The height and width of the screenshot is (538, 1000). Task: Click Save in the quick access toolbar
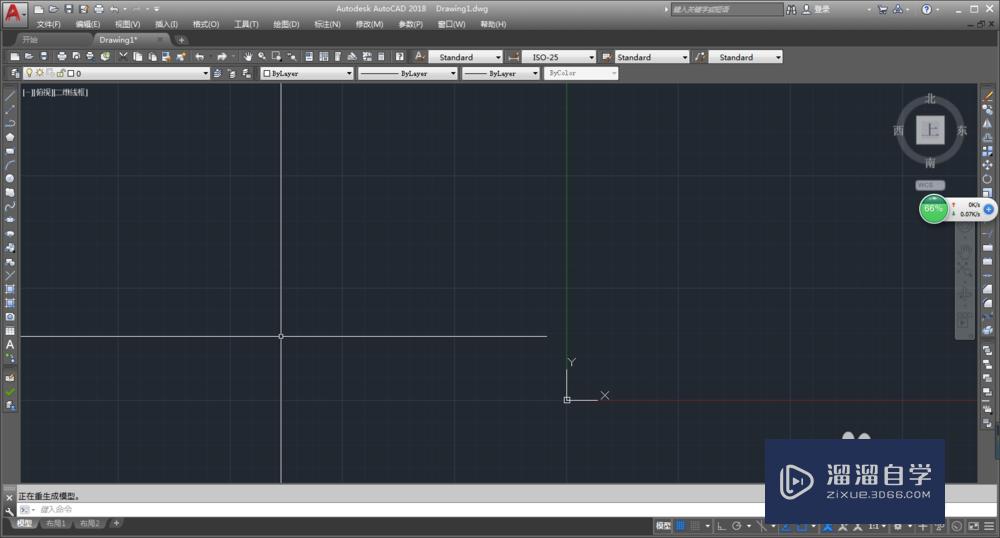[x=69, y=9]
